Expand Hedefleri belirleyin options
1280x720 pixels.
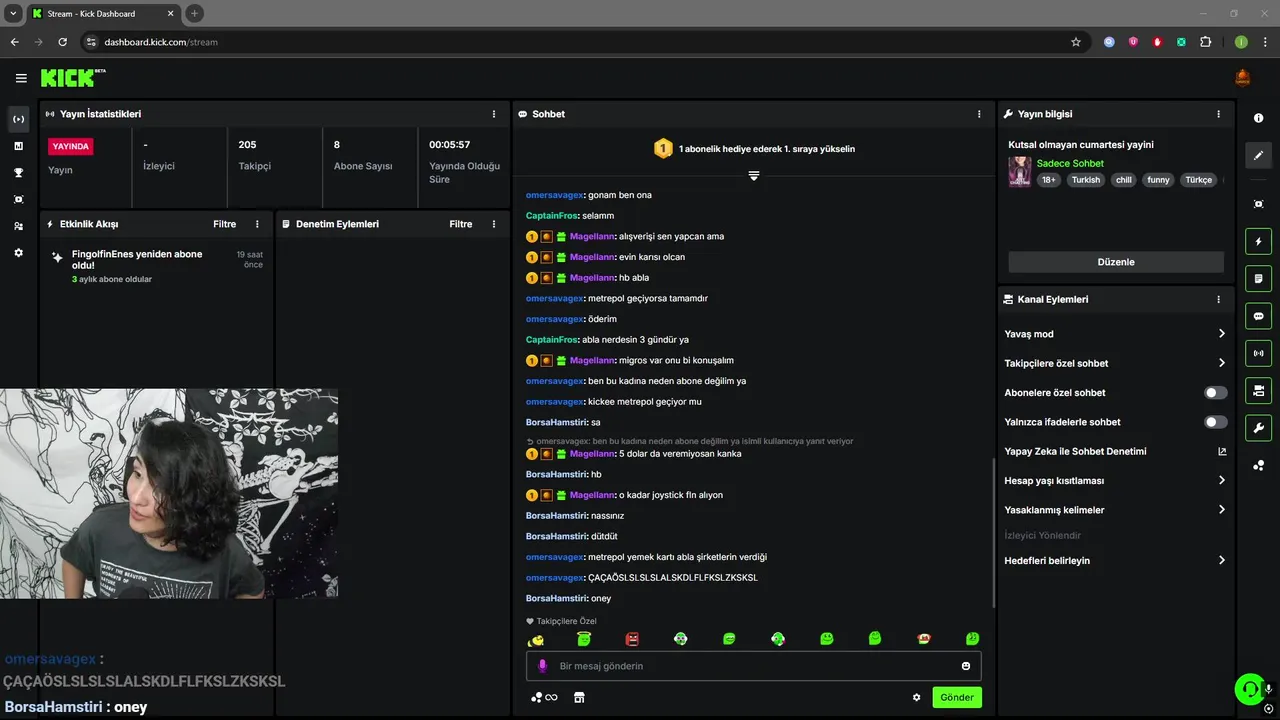click(x=1221, y=561)
